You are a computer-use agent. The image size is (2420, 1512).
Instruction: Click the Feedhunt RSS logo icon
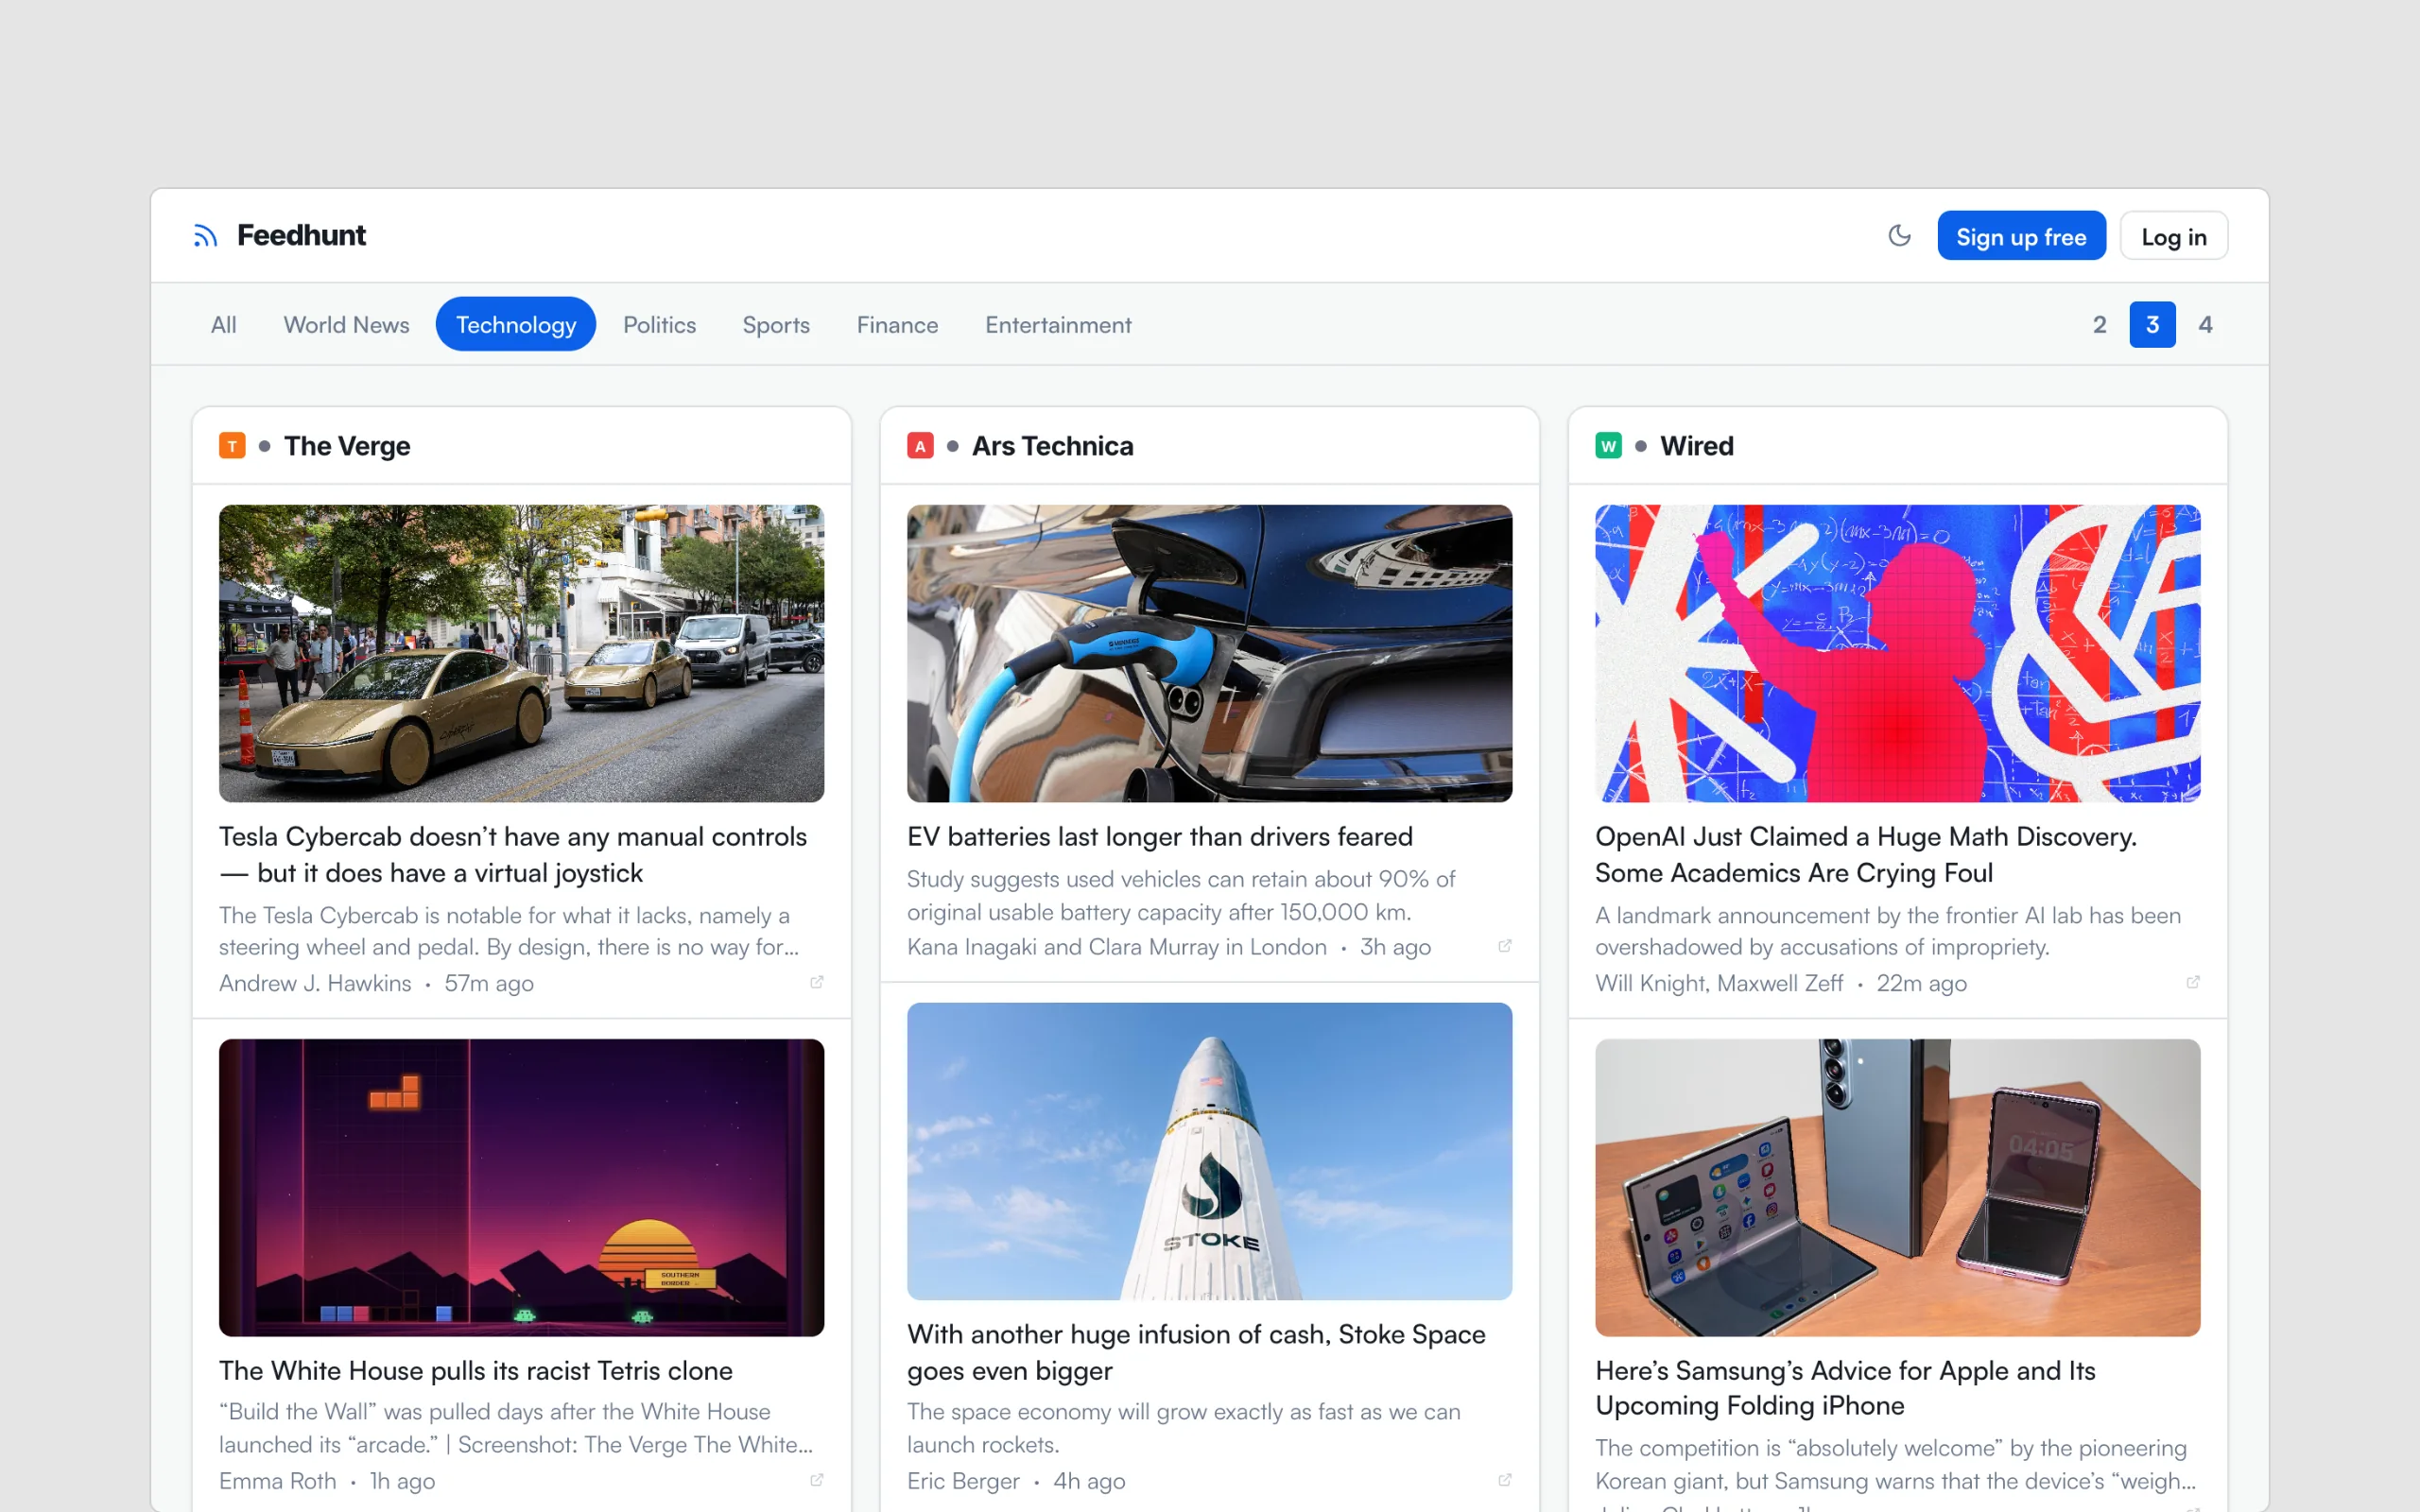tap(205, 236)
